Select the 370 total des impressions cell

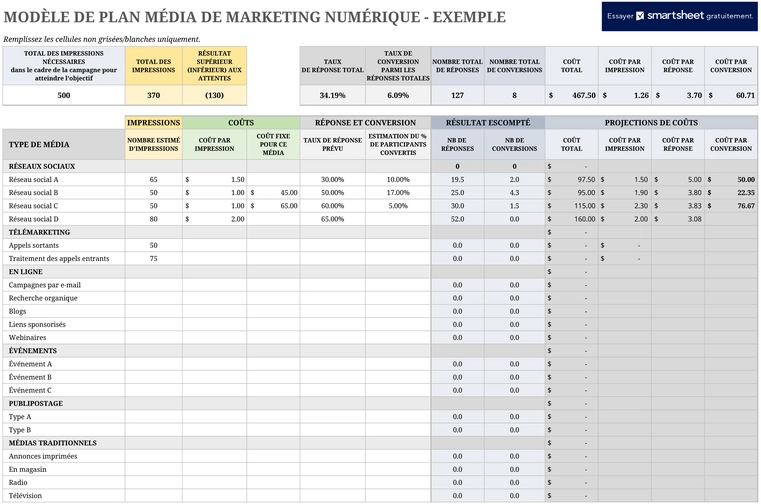click(x=153, y=95)
